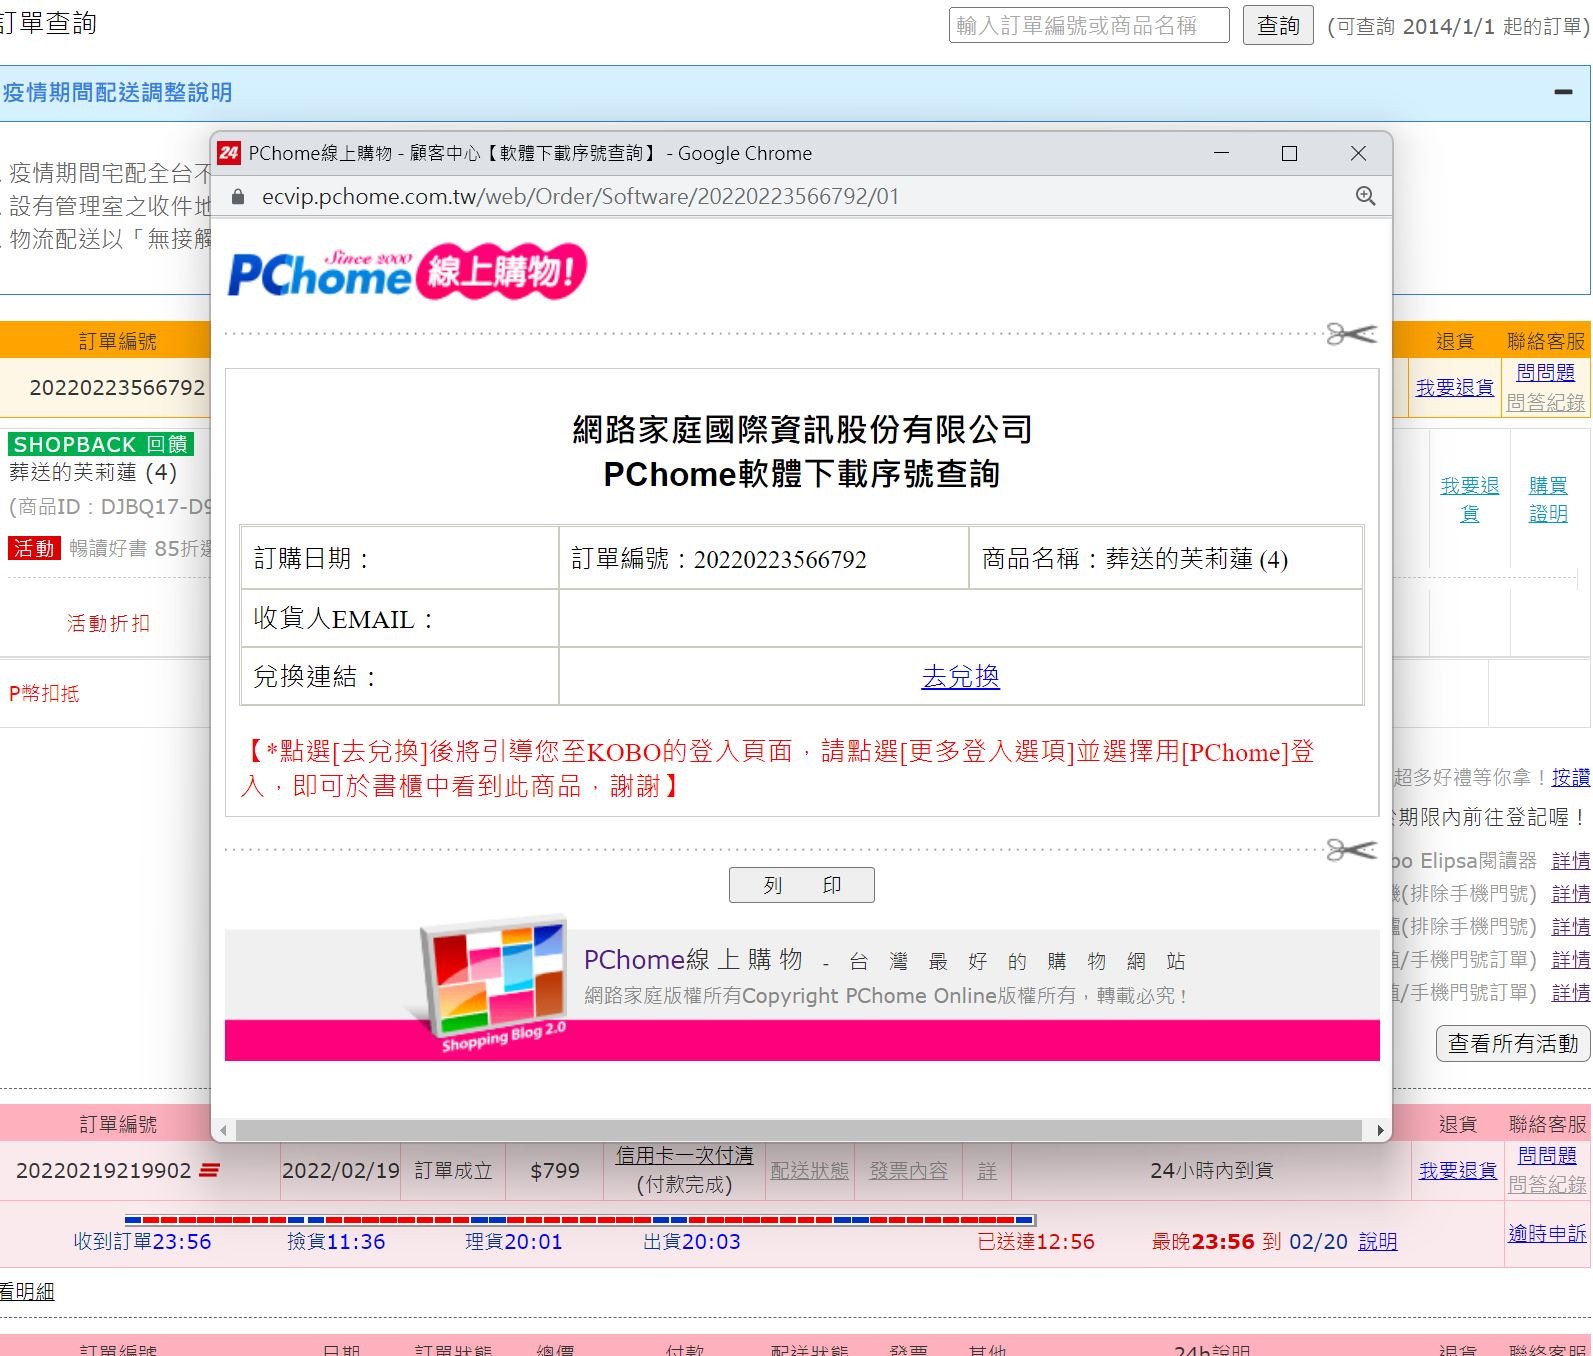
Task: Click the 查詢 search button
Action: click(1277, 26)
